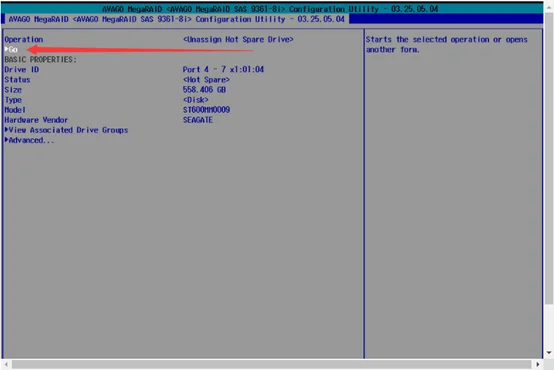
Task: Open the Operation dropdown value Unassign Hot Spare Drive
Action: pyautogui.click(x=238, y=39)
